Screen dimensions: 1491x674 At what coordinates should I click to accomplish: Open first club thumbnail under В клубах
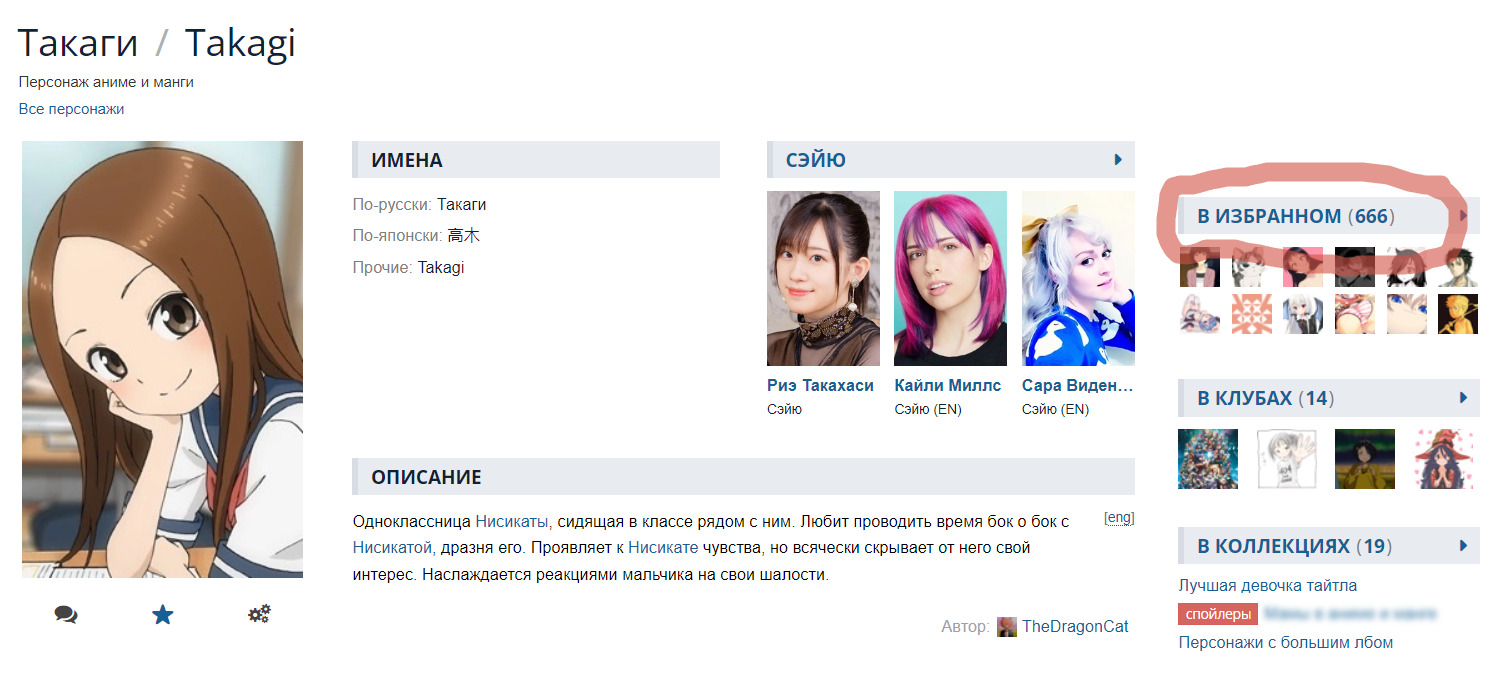pyautogui.click(x=1207, y=459)
